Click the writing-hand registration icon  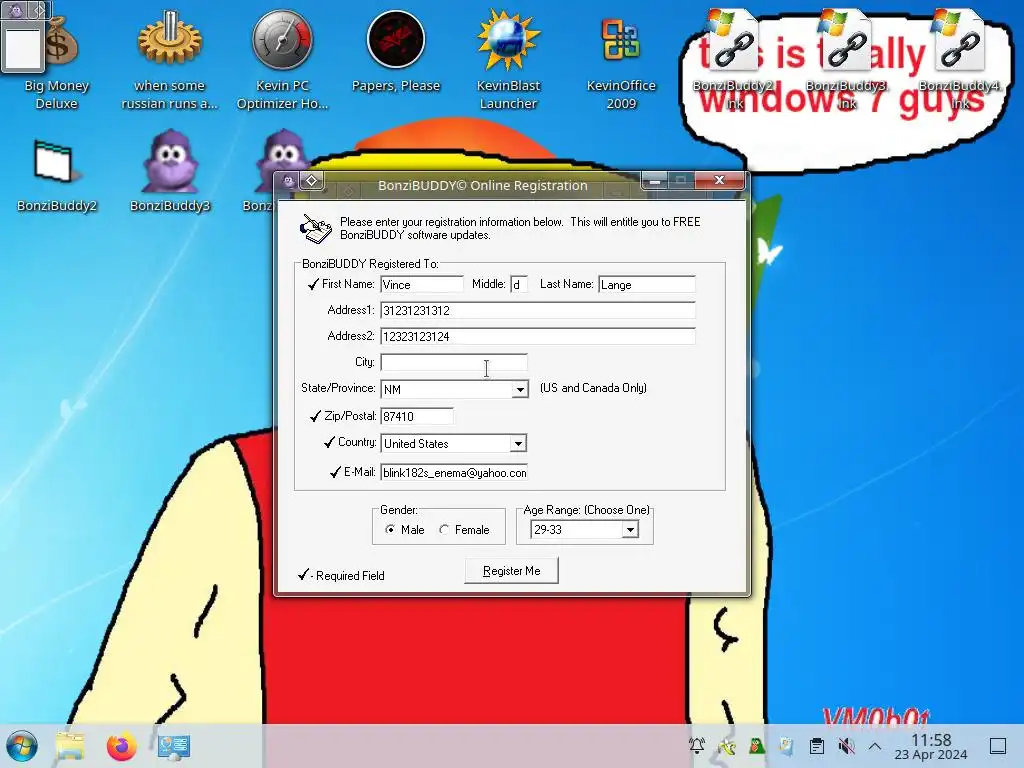(x=315, y=229)
